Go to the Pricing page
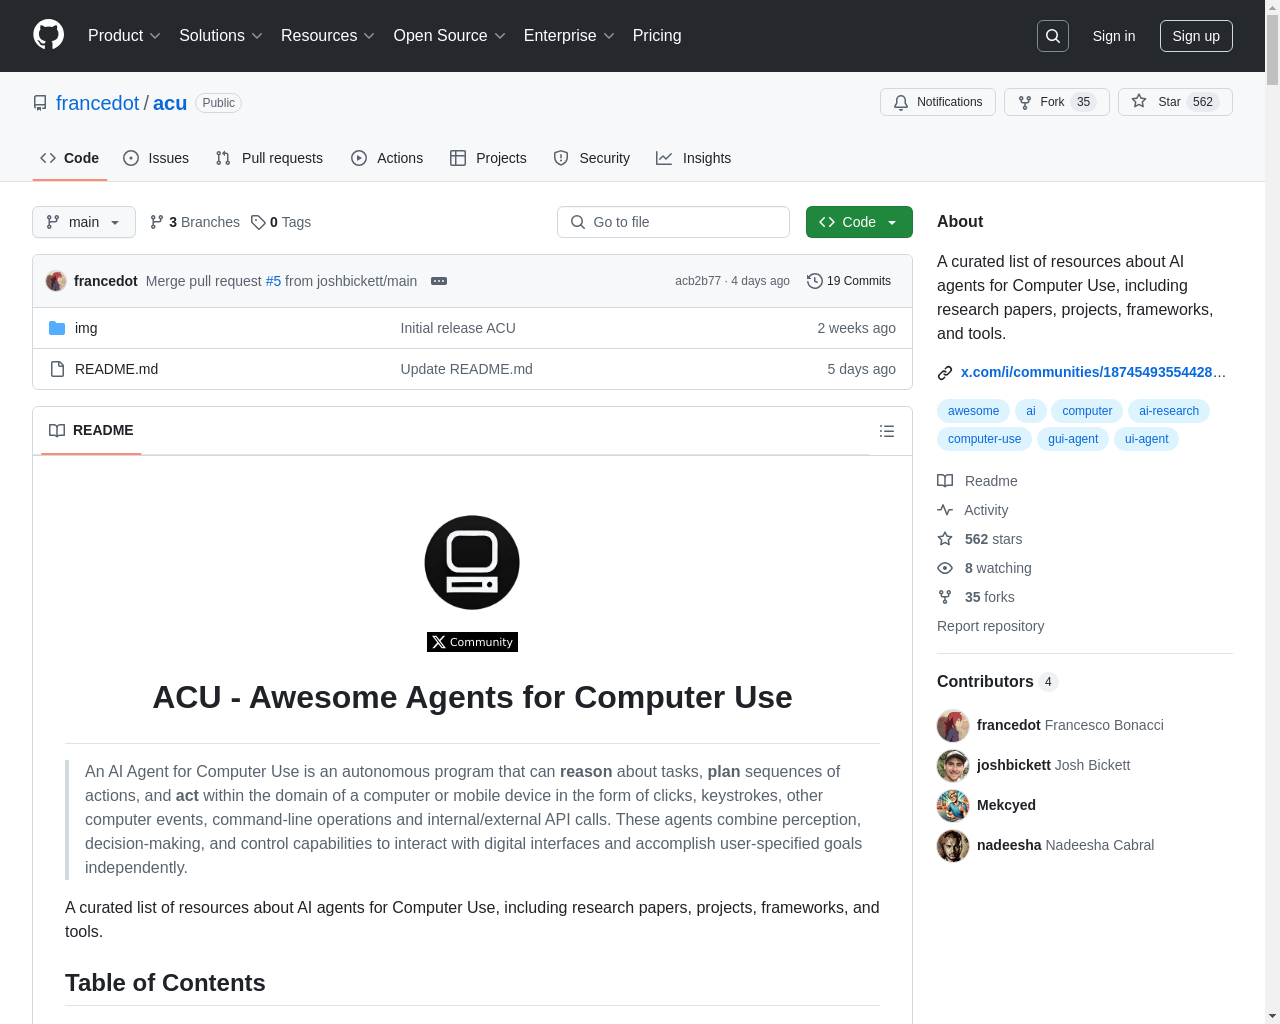The width and height of the screenshot is (1280, 1024). (657, 36)
